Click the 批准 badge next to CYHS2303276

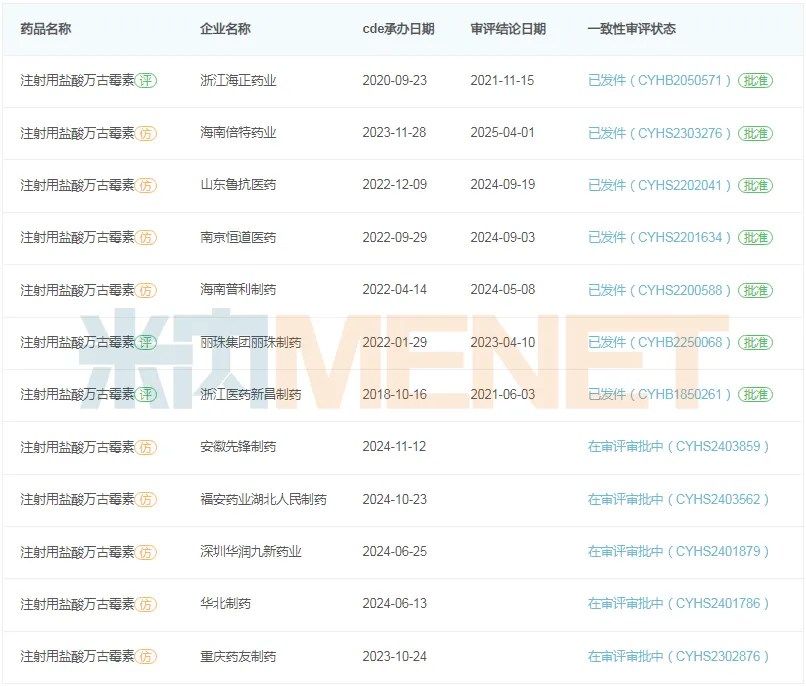[756, 133]
